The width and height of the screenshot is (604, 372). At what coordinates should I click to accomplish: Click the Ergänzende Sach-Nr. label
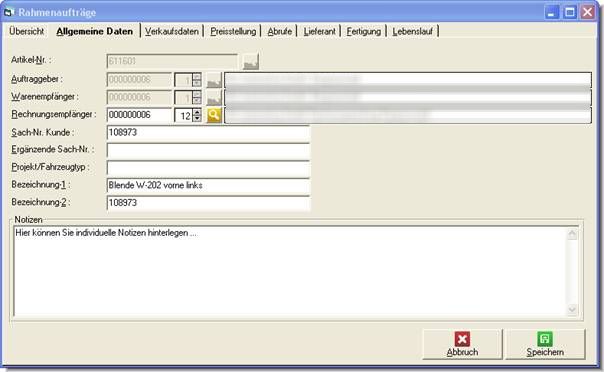point(52,150)
